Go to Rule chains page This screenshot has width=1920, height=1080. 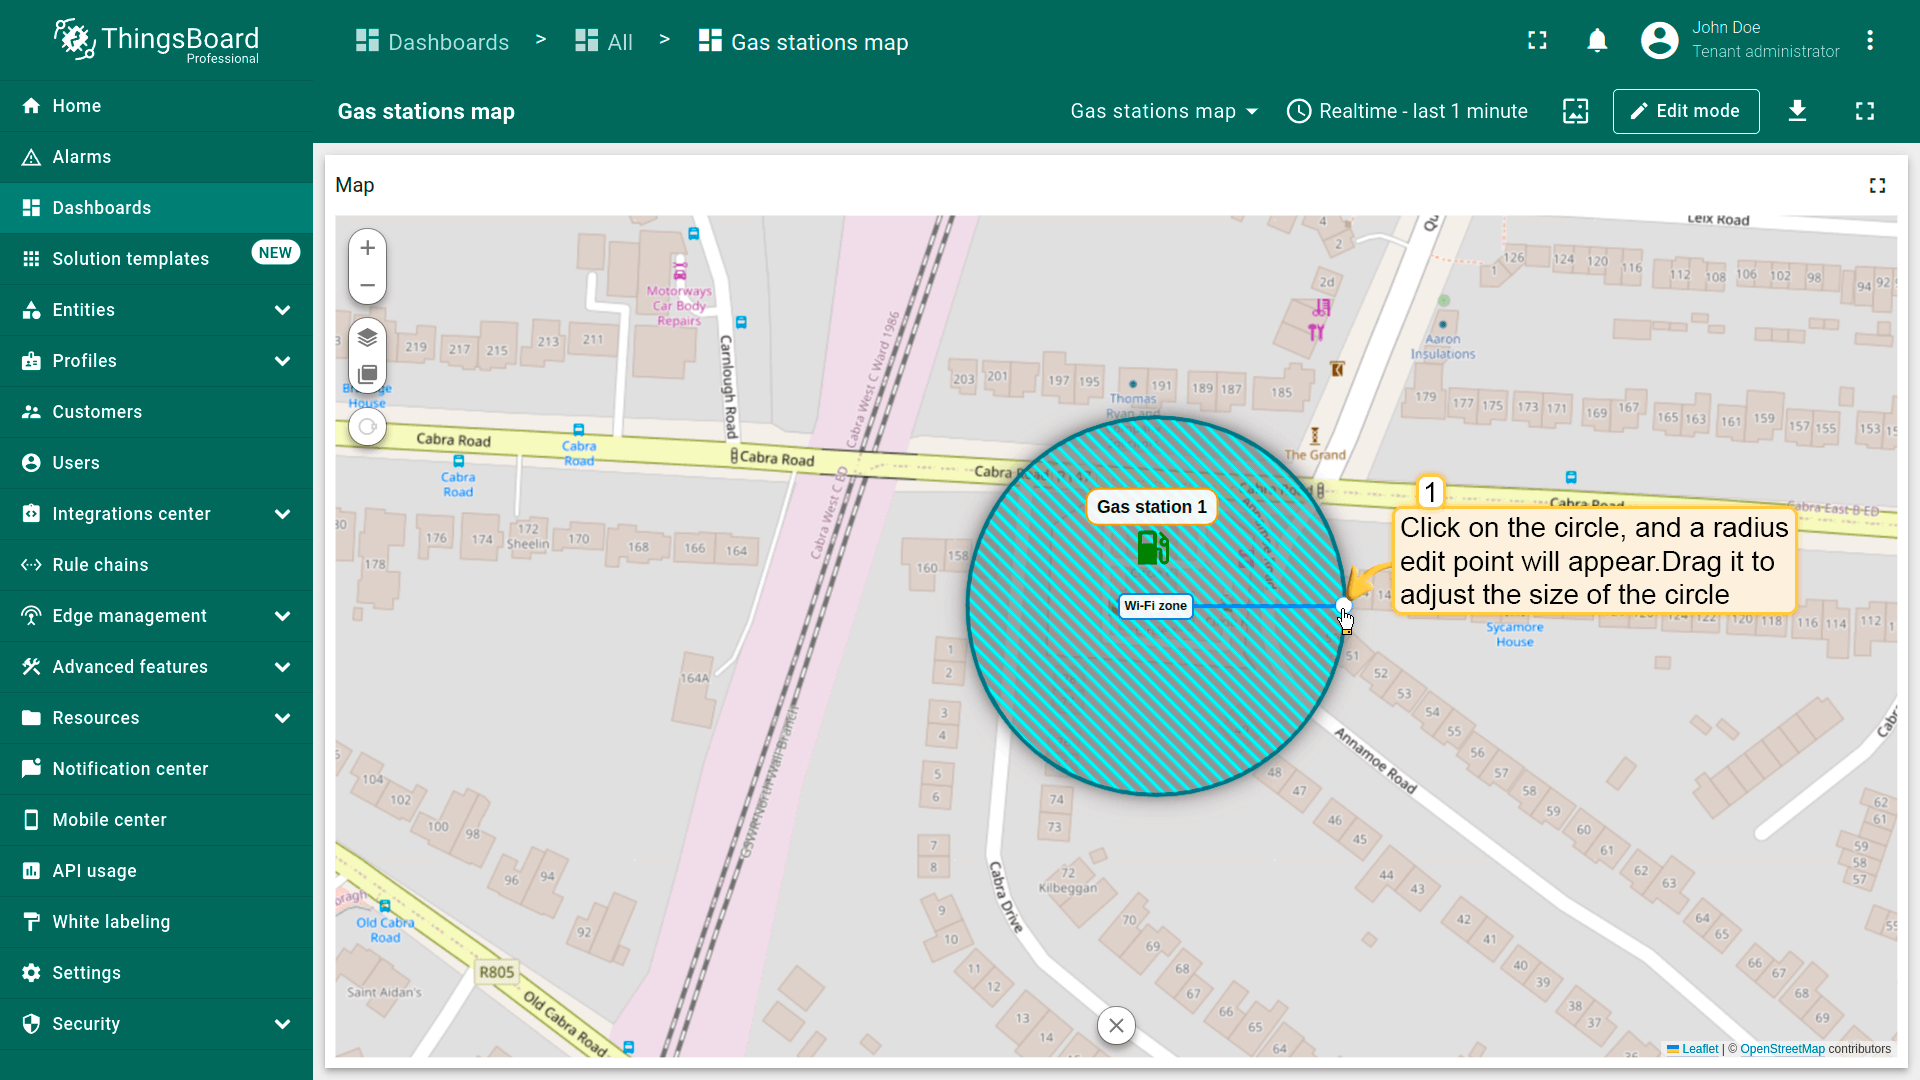[100, 565]
